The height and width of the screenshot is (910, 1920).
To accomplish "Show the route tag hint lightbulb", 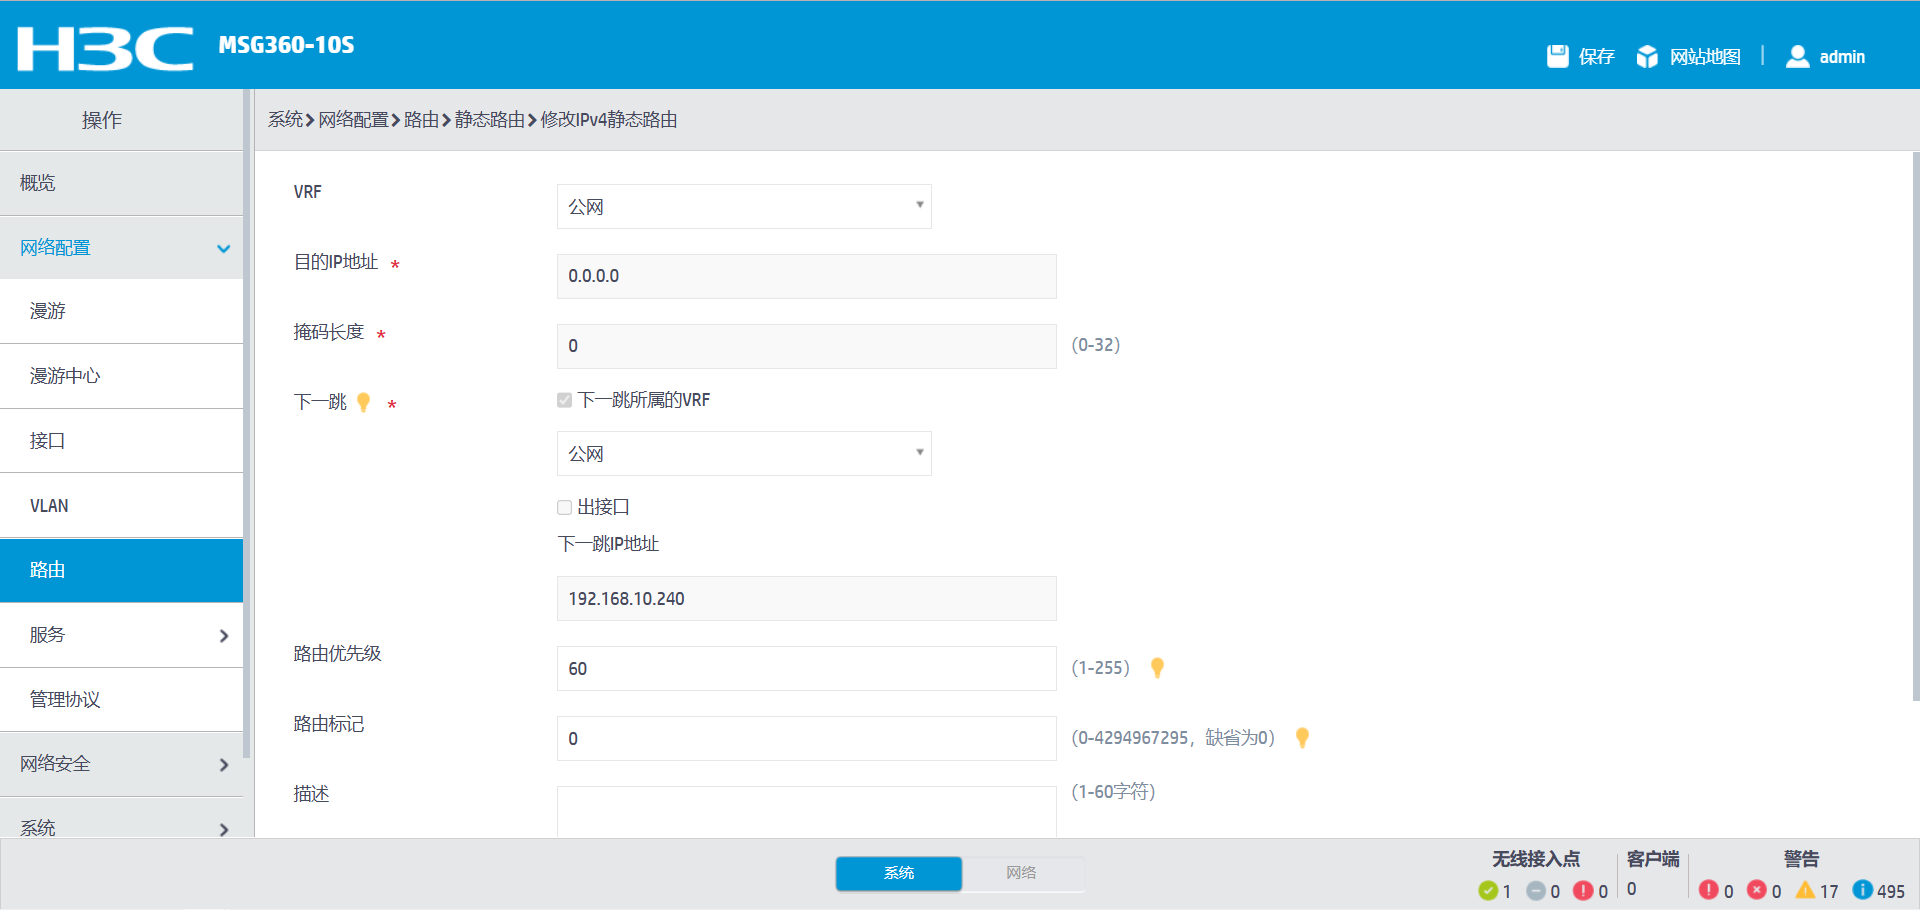I will (1302, 737).
